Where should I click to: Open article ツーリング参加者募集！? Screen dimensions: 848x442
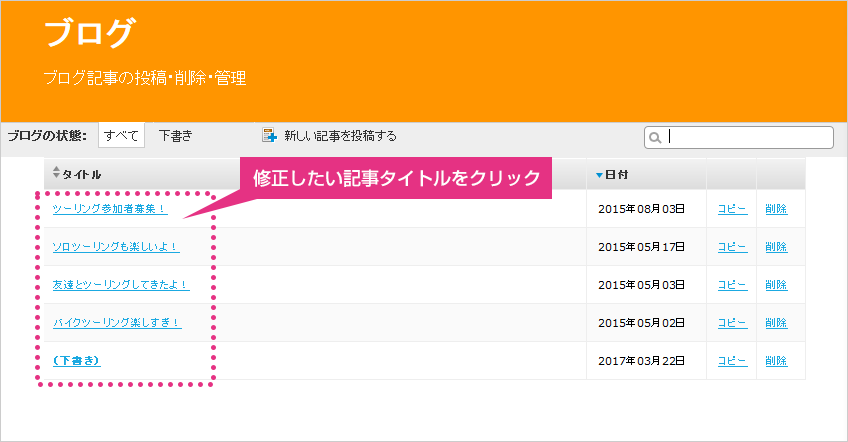(x=110, y=208)
